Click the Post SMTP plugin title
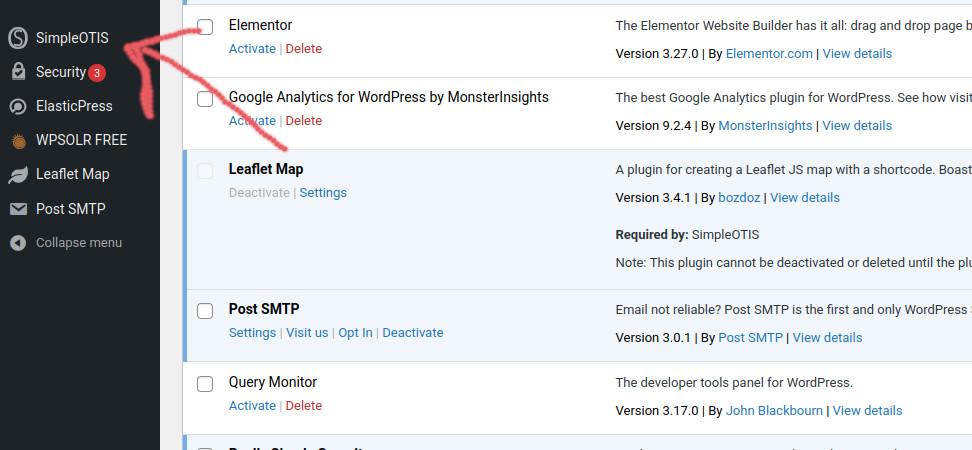This screenshot has width=972, height=450. [264, 309]
